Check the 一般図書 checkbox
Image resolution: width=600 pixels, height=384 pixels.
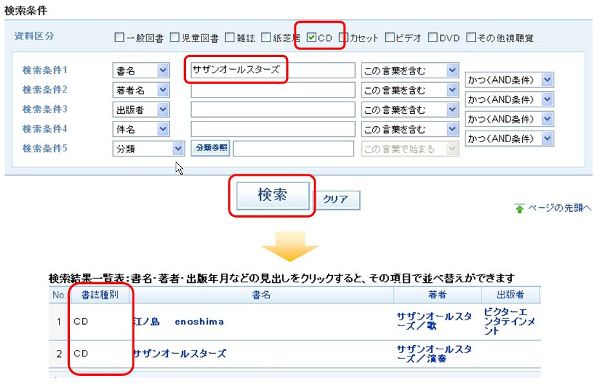point(119,37)
